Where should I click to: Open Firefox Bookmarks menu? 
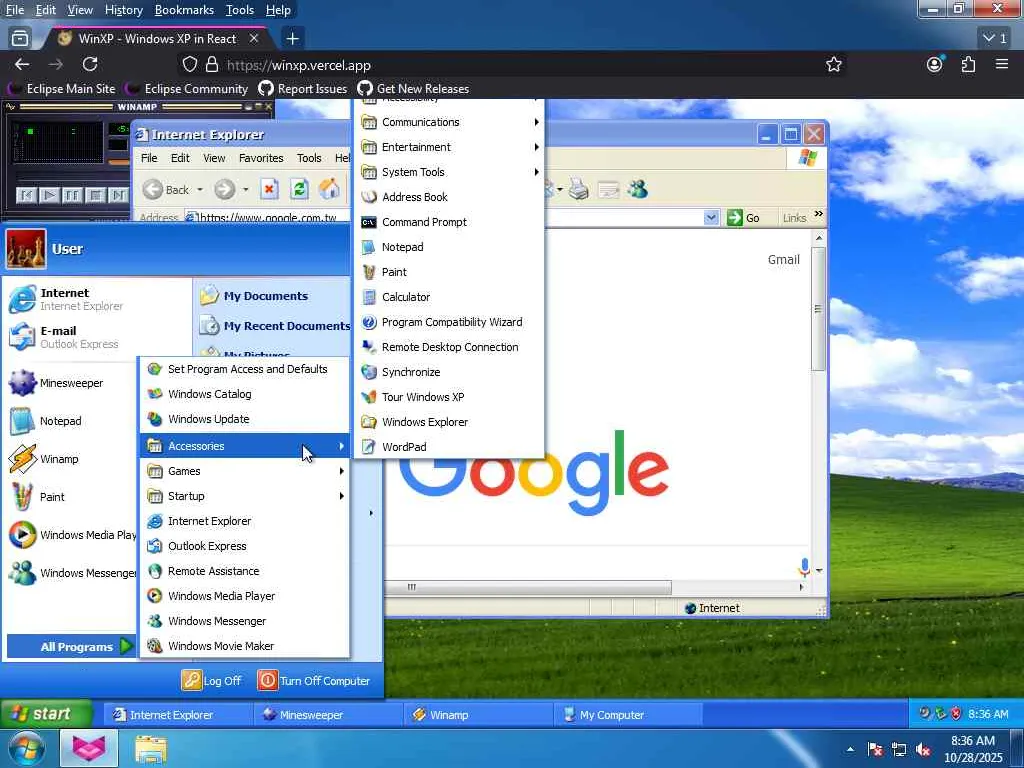184,10
